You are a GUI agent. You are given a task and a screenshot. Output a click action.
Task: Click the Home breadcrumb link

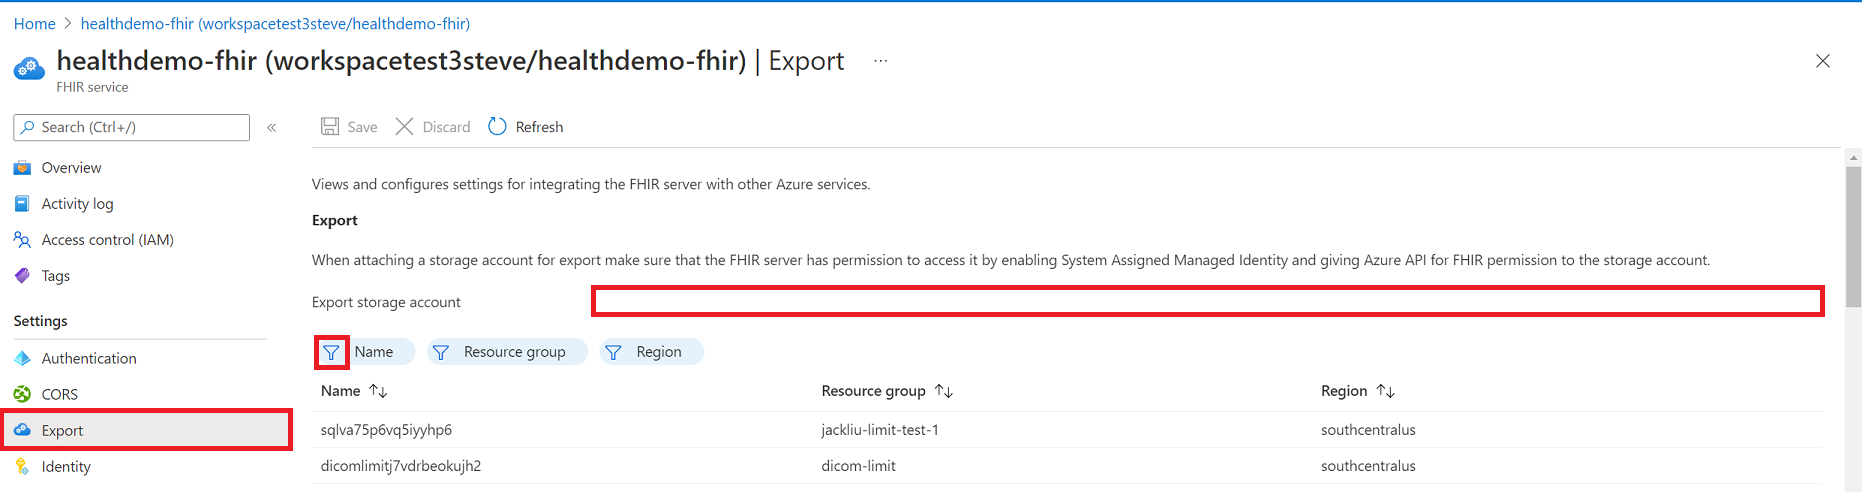point(35,24)
